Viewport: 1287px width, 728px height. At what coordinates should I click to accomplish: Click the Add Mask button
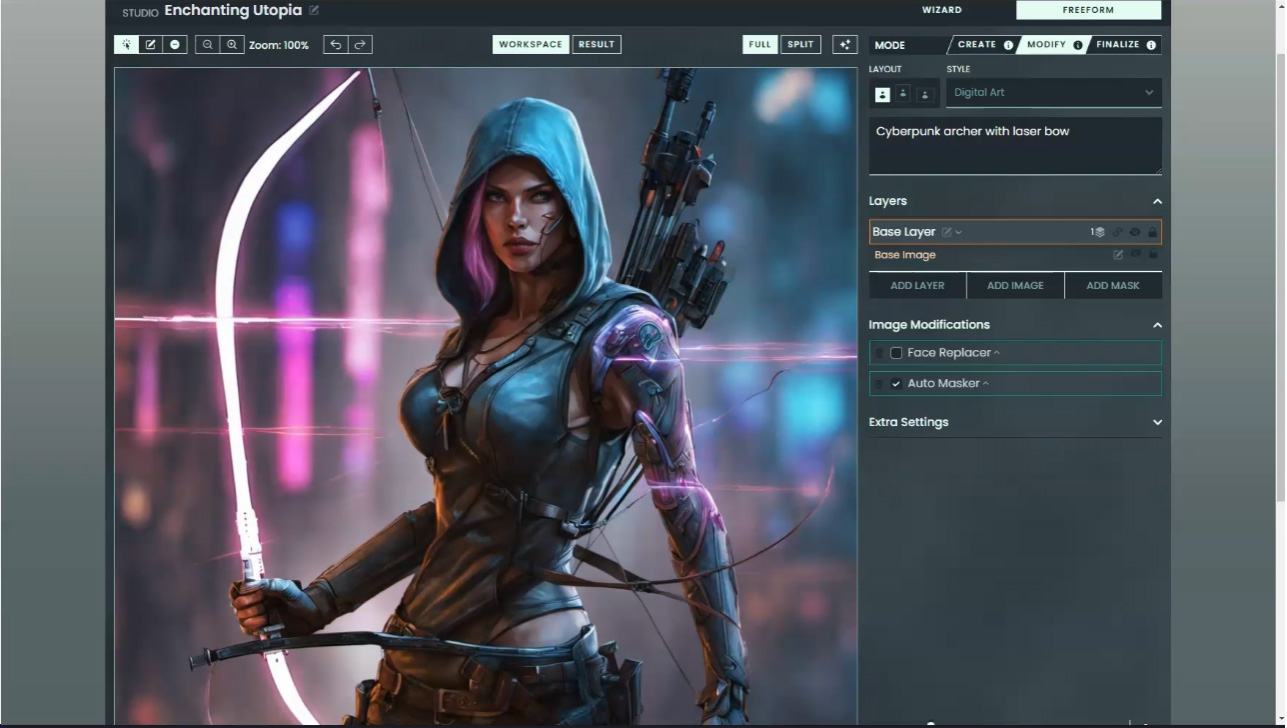pyautogui.click(x=1112, y=286)
